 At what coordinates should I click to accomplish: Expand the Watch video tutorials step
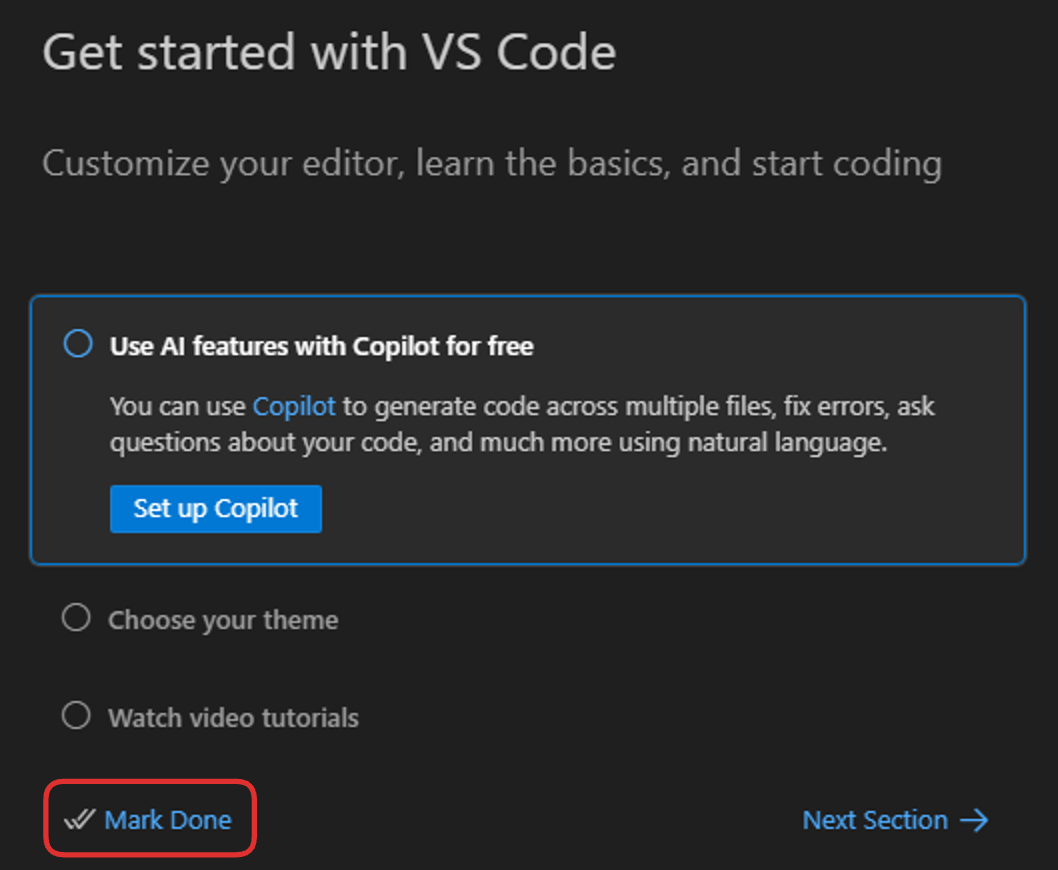pyautogui.click(x=233, y=717)
